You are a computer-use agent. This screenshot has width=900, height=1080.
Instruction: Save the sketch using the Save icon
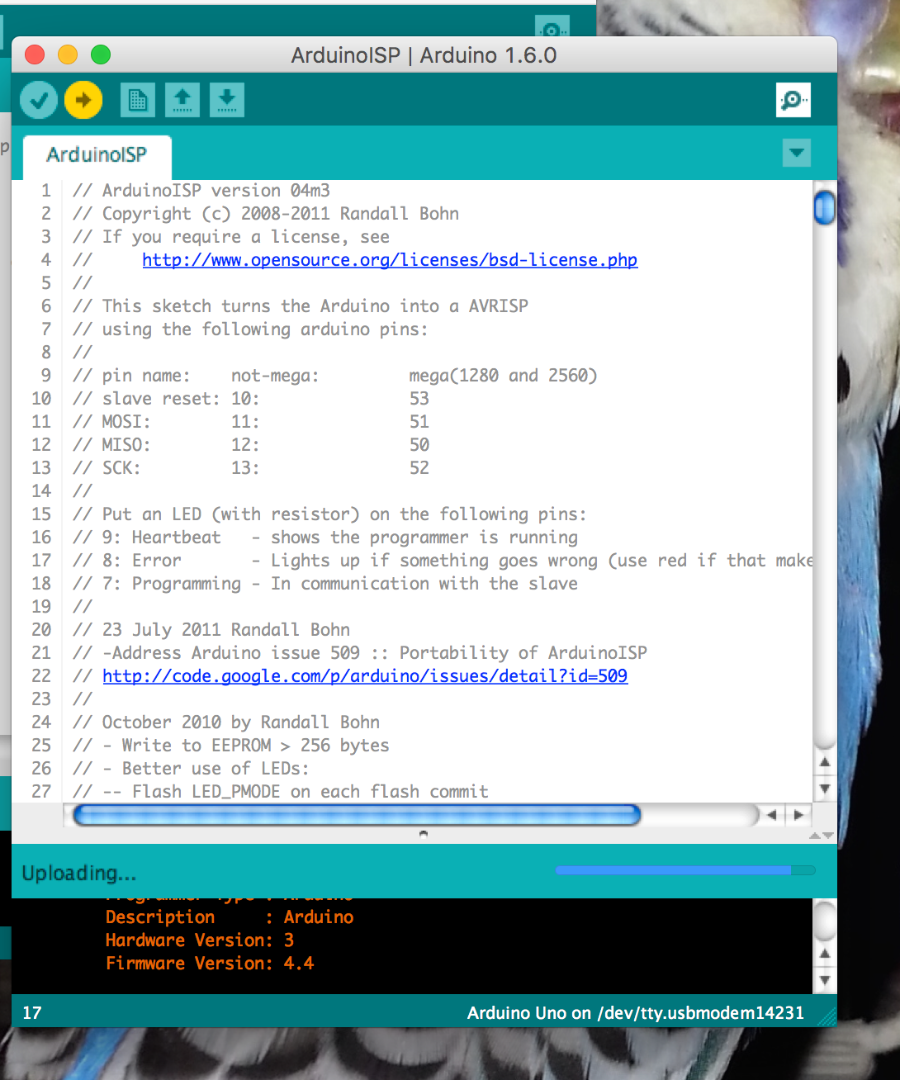click(x=226, y=99)
